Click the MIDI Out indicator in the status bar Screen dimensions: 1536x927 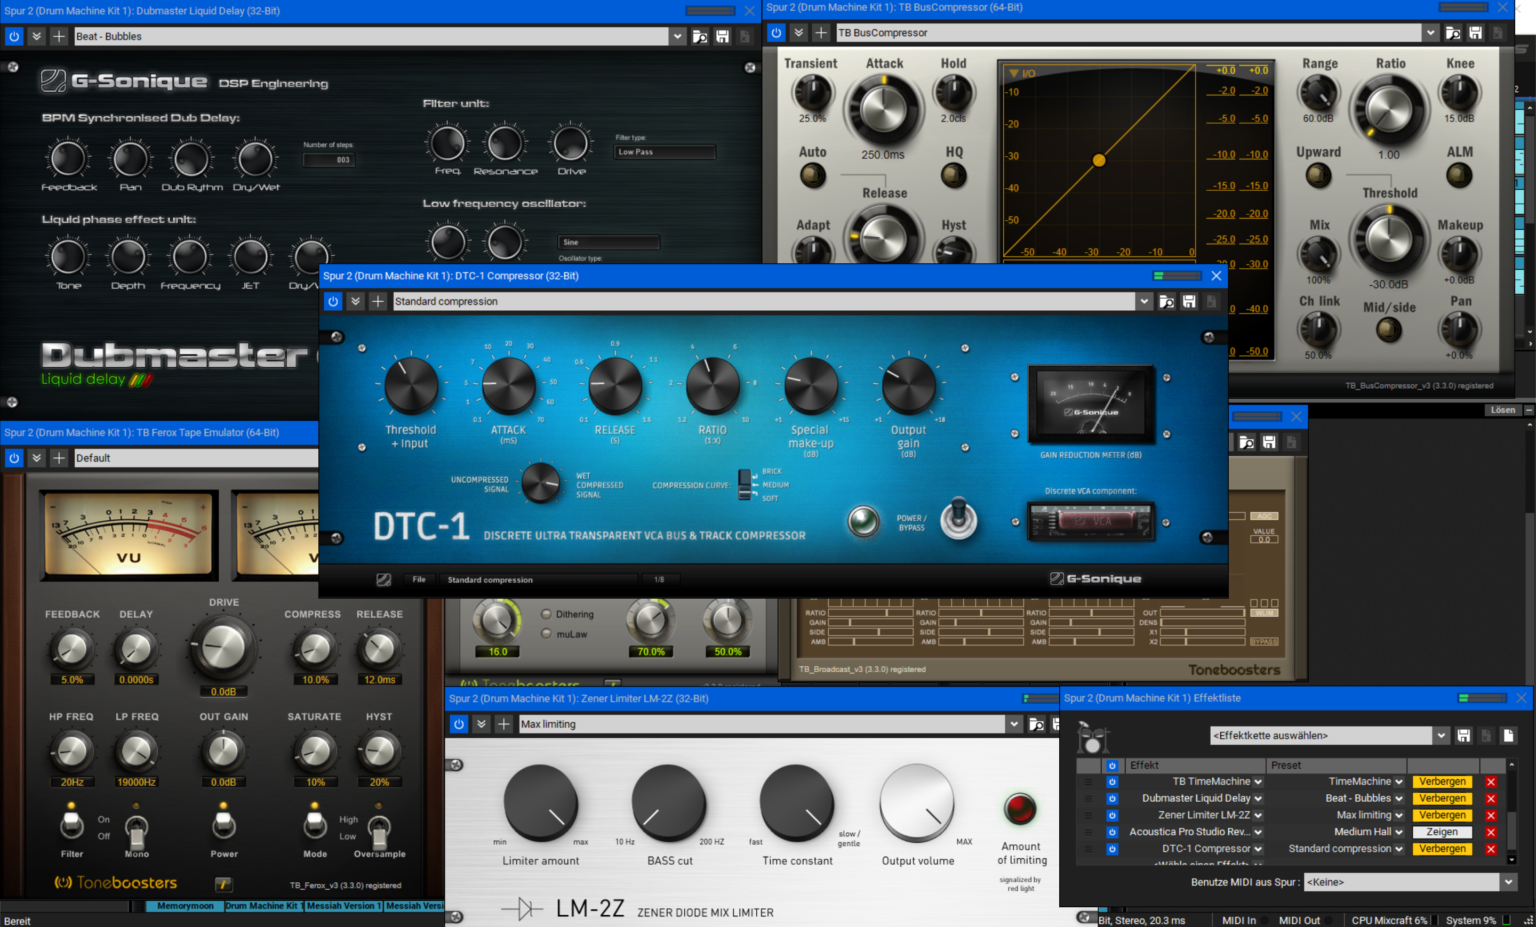[x=1305, y=919]
